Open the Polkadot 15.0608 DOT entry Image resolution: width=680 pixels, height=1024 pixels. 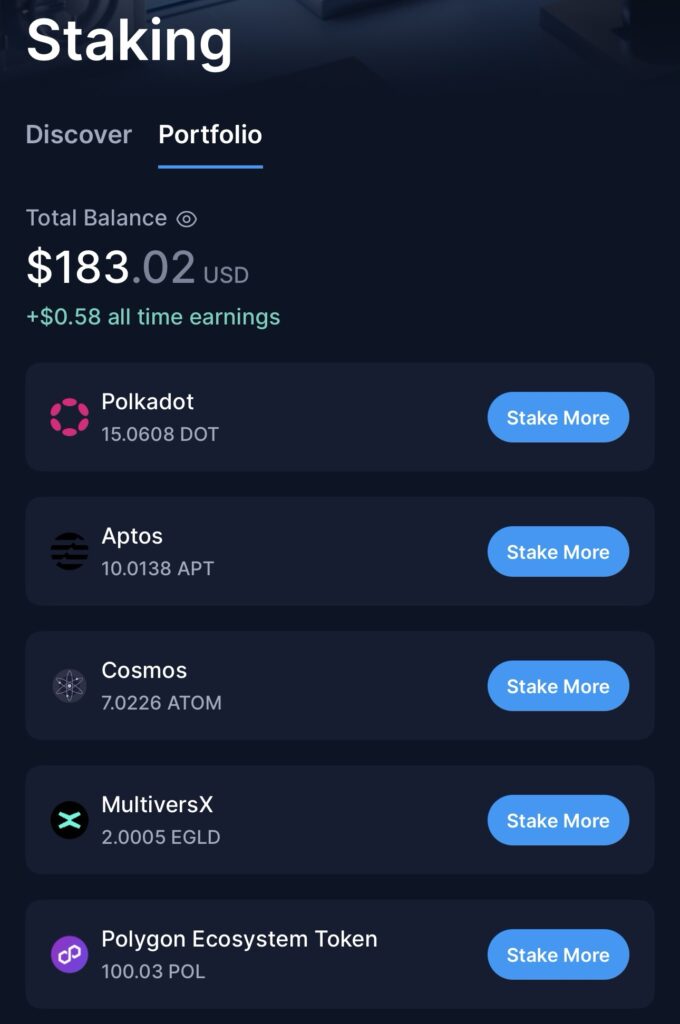pyautogui.click(x=340, y=417)
